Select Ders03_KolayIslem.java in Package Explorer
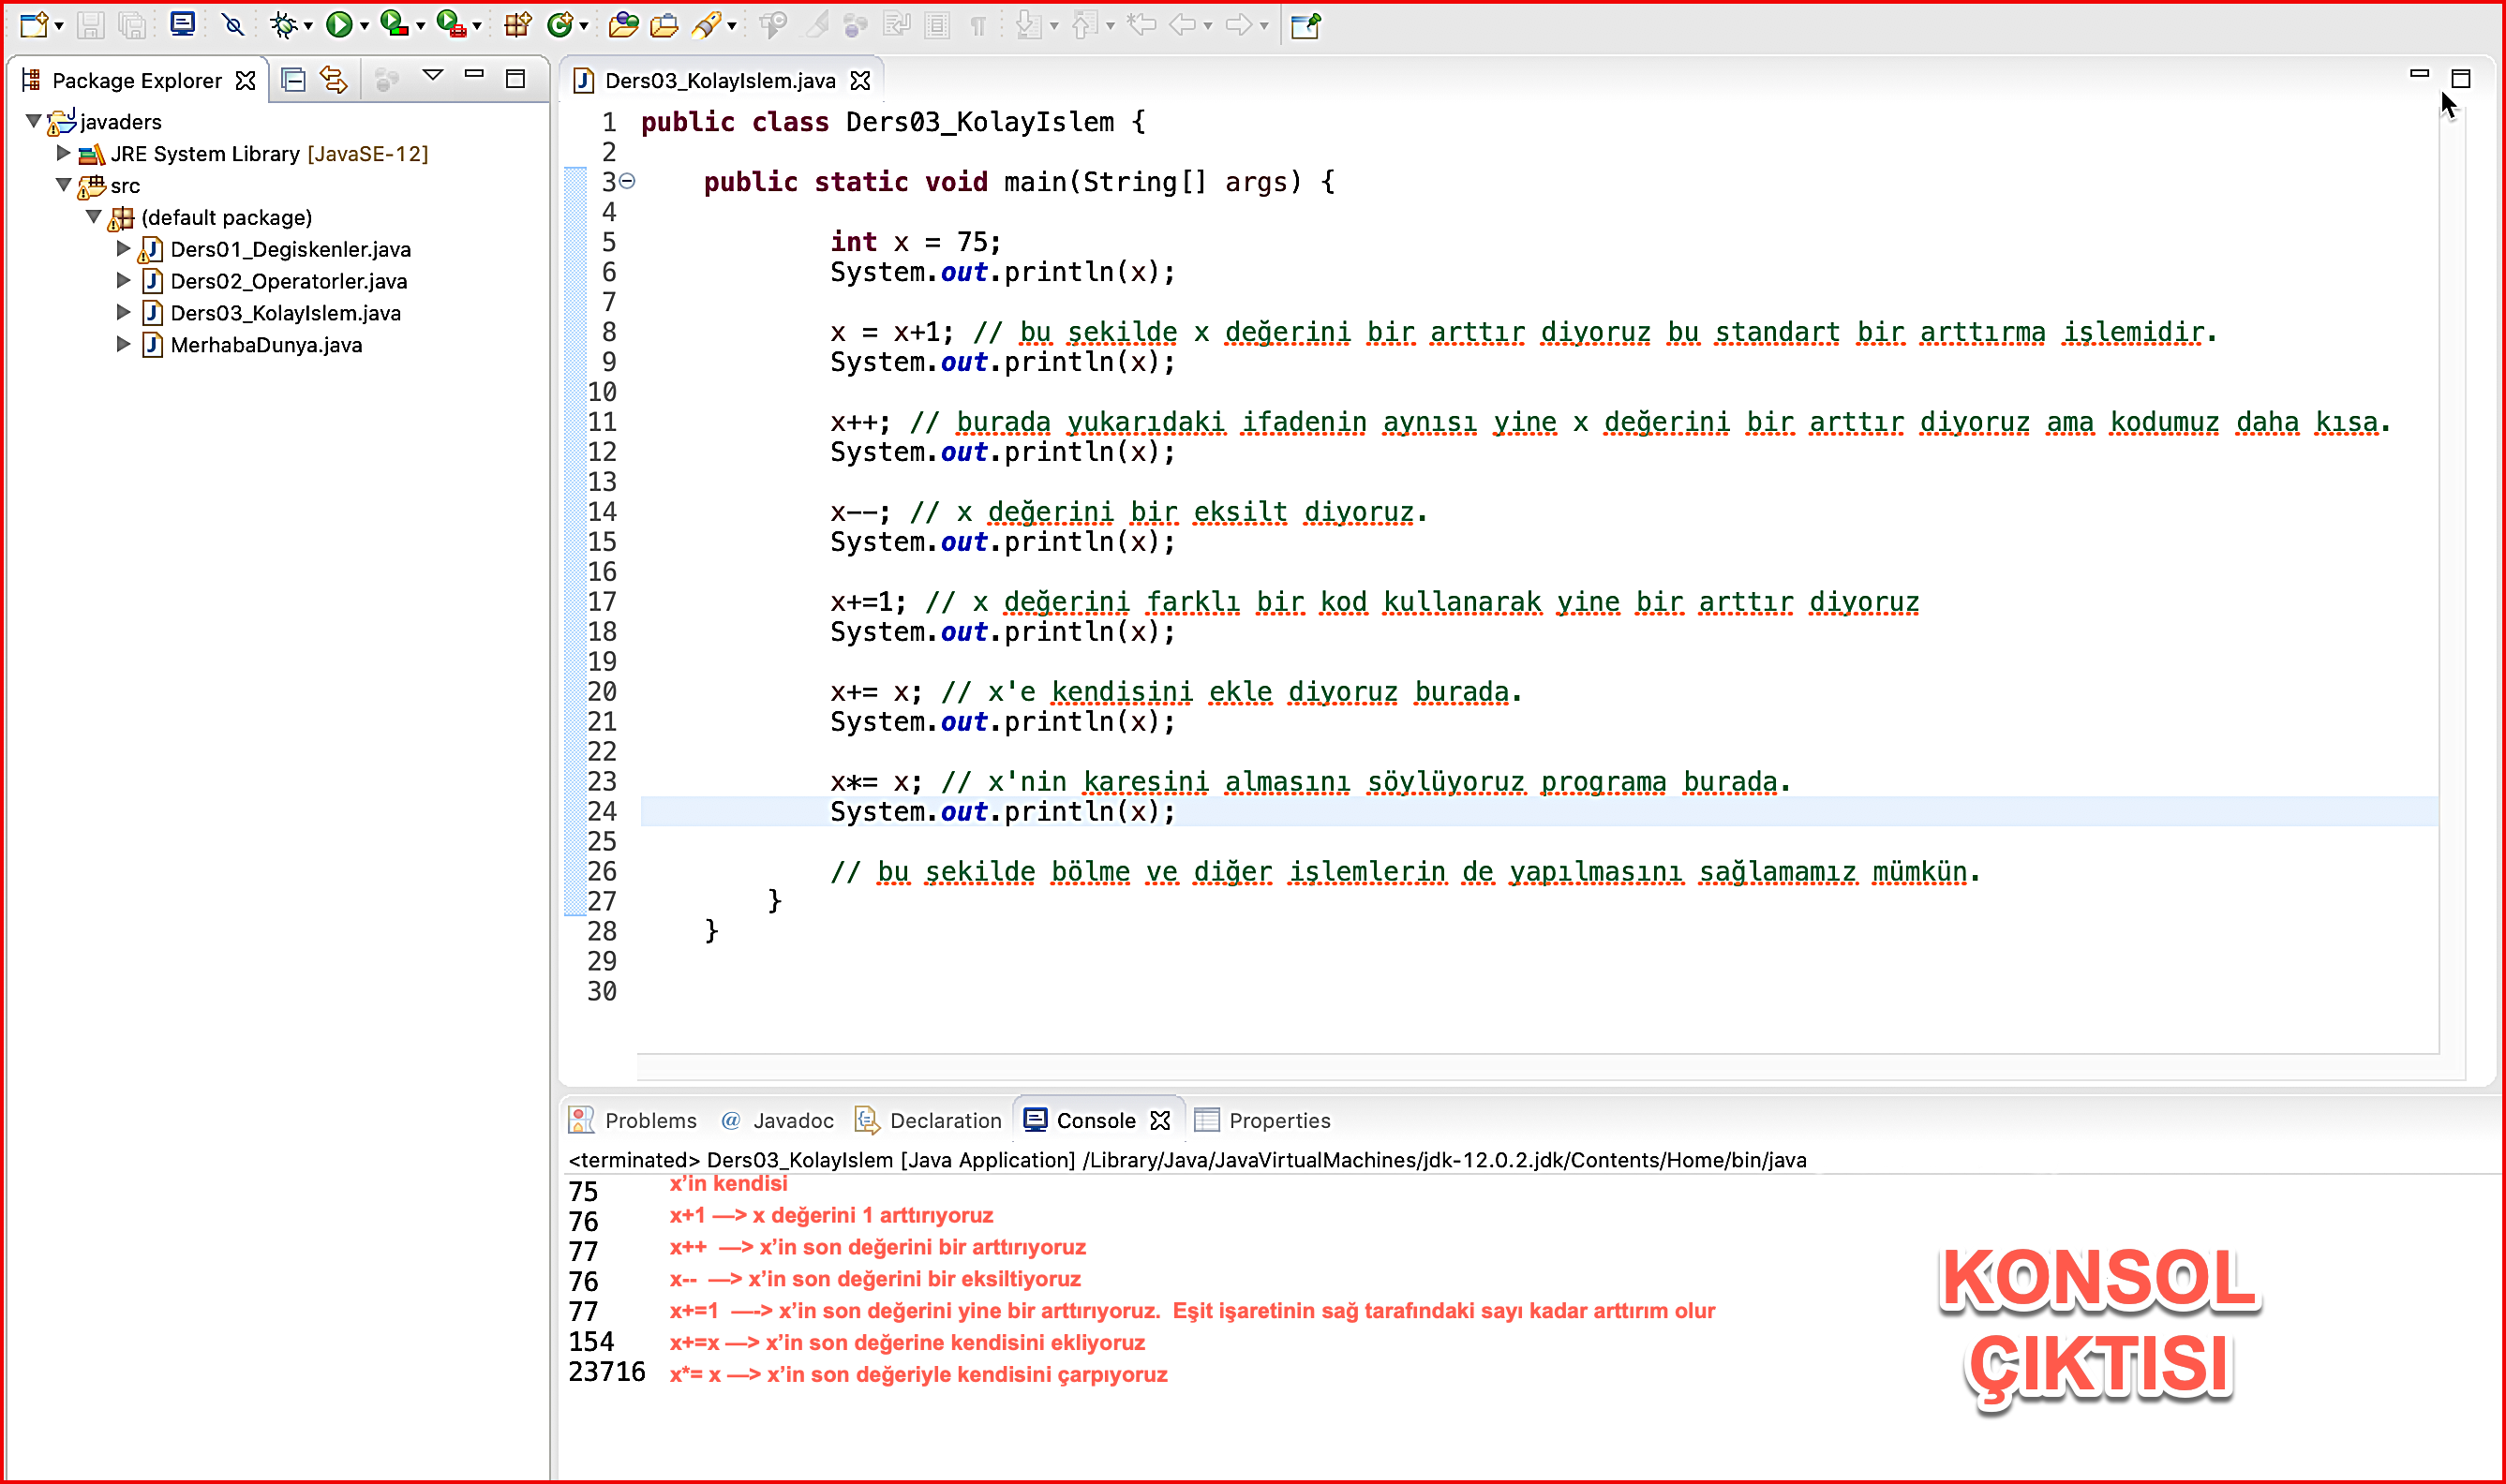This screenshot has height=1484, width=2506. point(285,313)
